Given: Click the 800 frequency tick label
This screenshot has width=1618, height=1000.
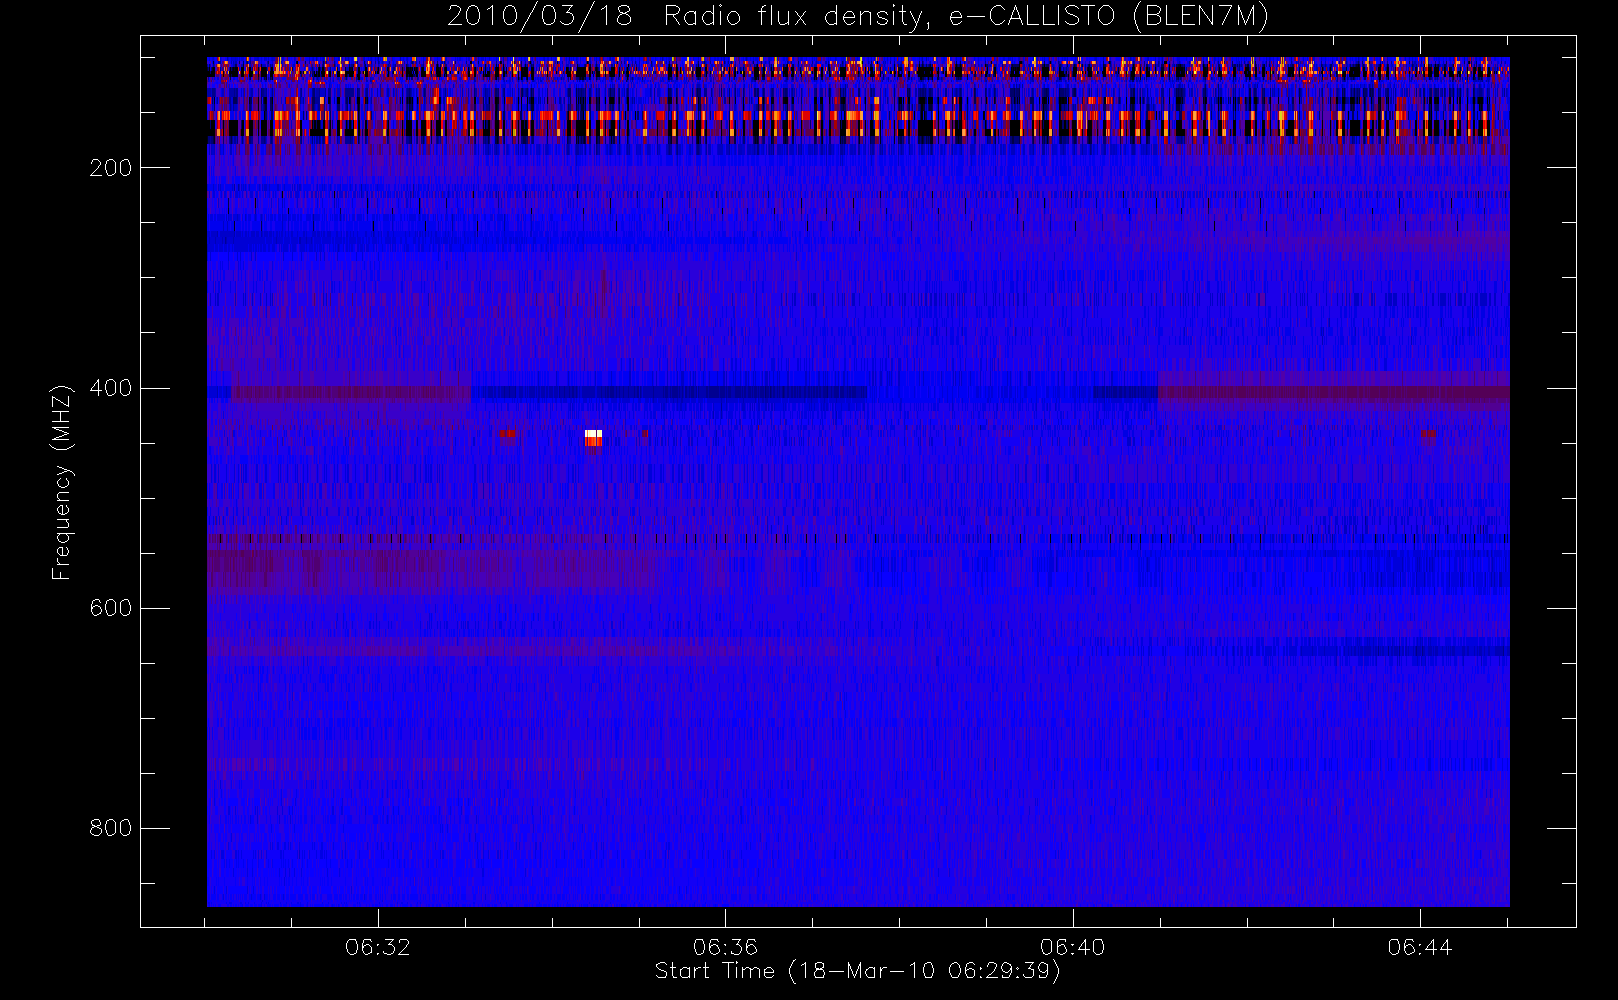Looking at the screenshot, I should pos(110,828).
